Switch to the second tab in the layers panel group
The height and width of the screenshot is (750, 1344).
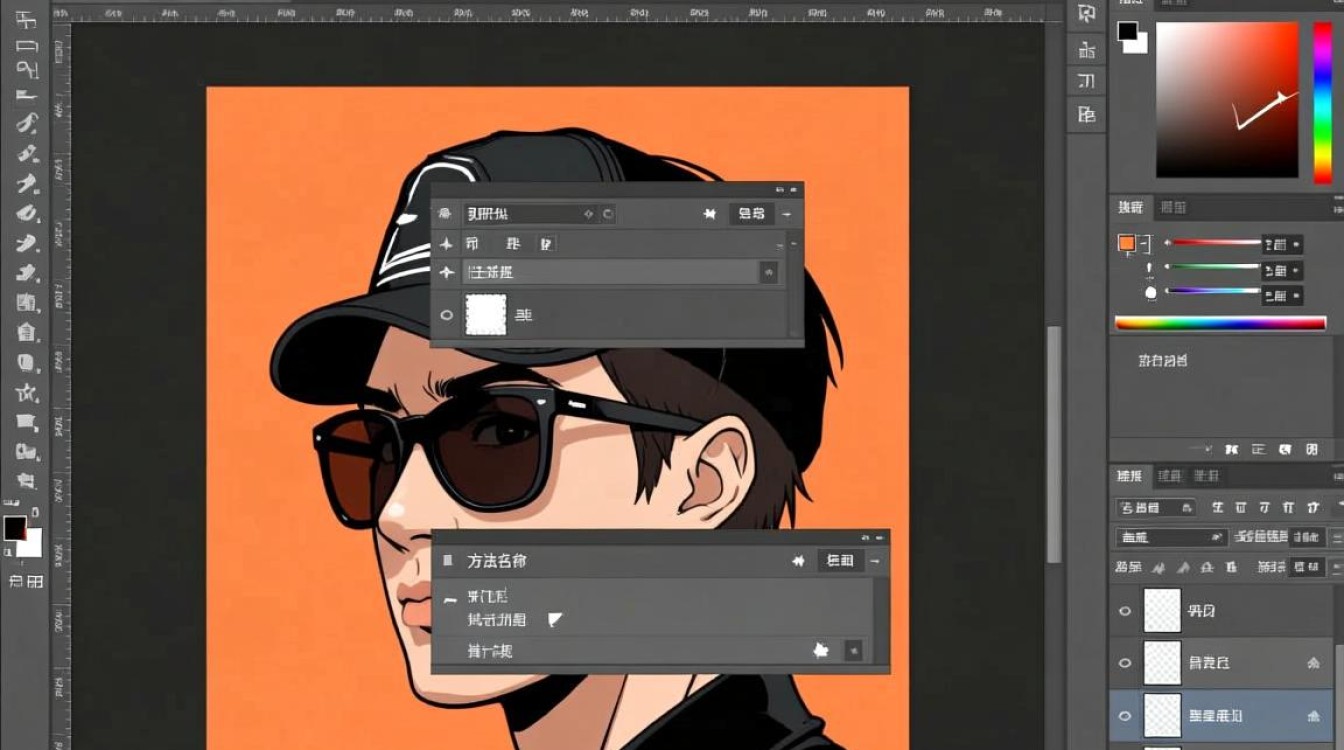click(1169, 476)
